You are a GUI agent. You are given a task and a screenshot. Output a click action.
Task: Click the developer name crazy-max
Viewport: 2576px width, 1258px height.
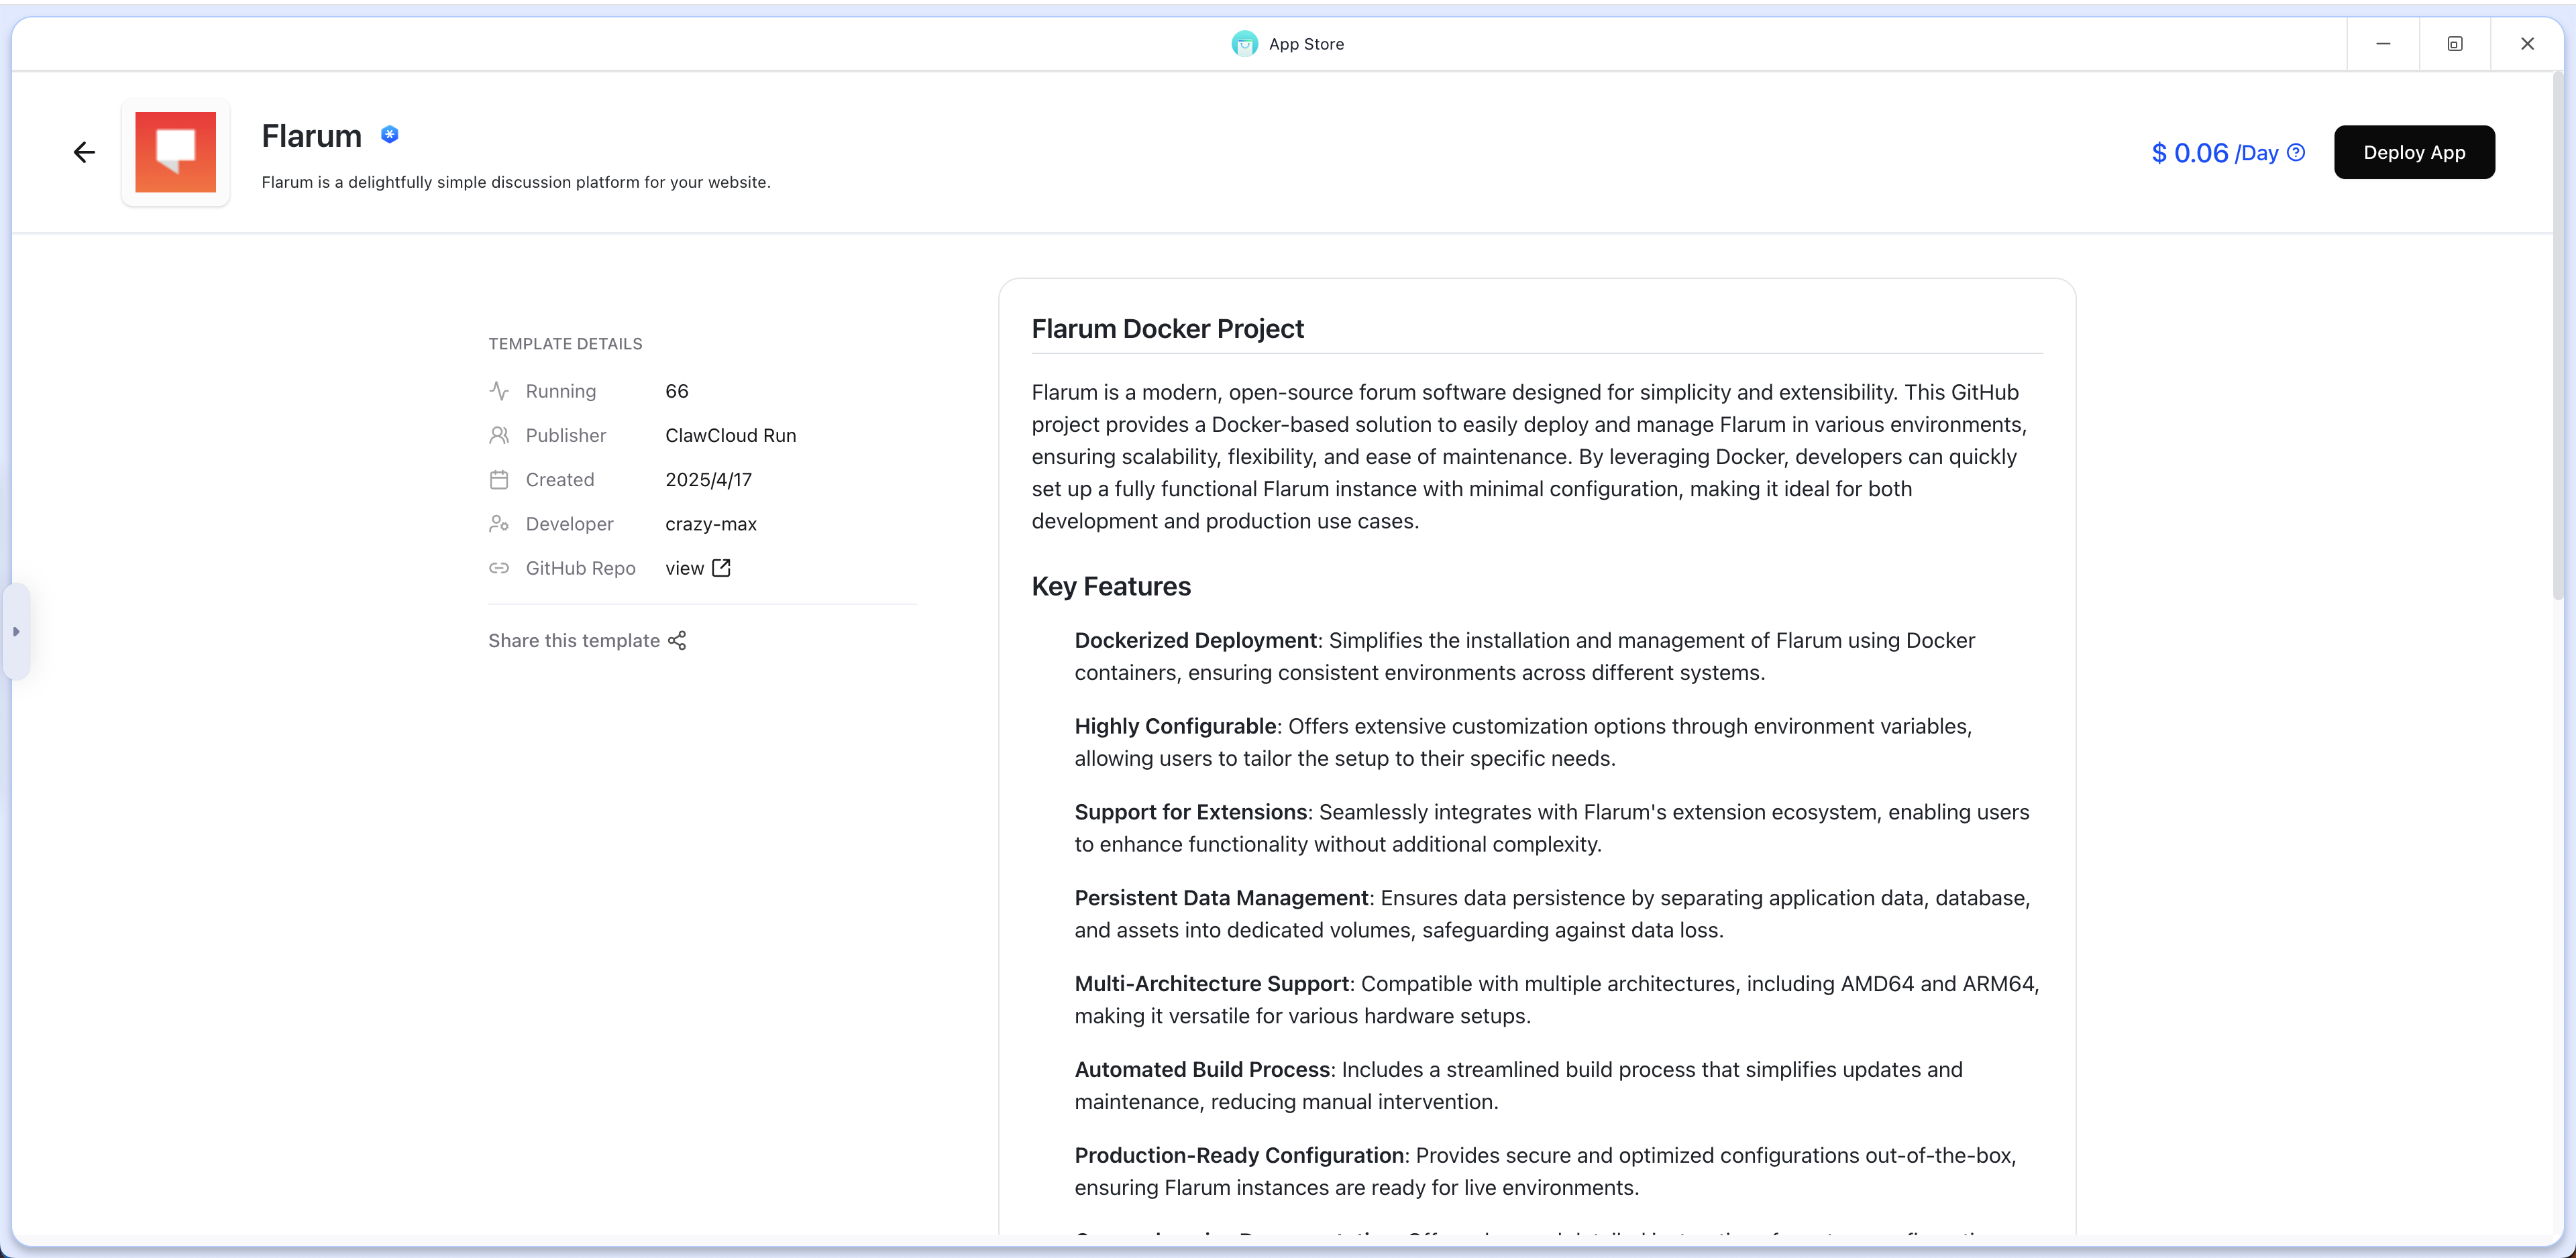click(x=711, y=524)
